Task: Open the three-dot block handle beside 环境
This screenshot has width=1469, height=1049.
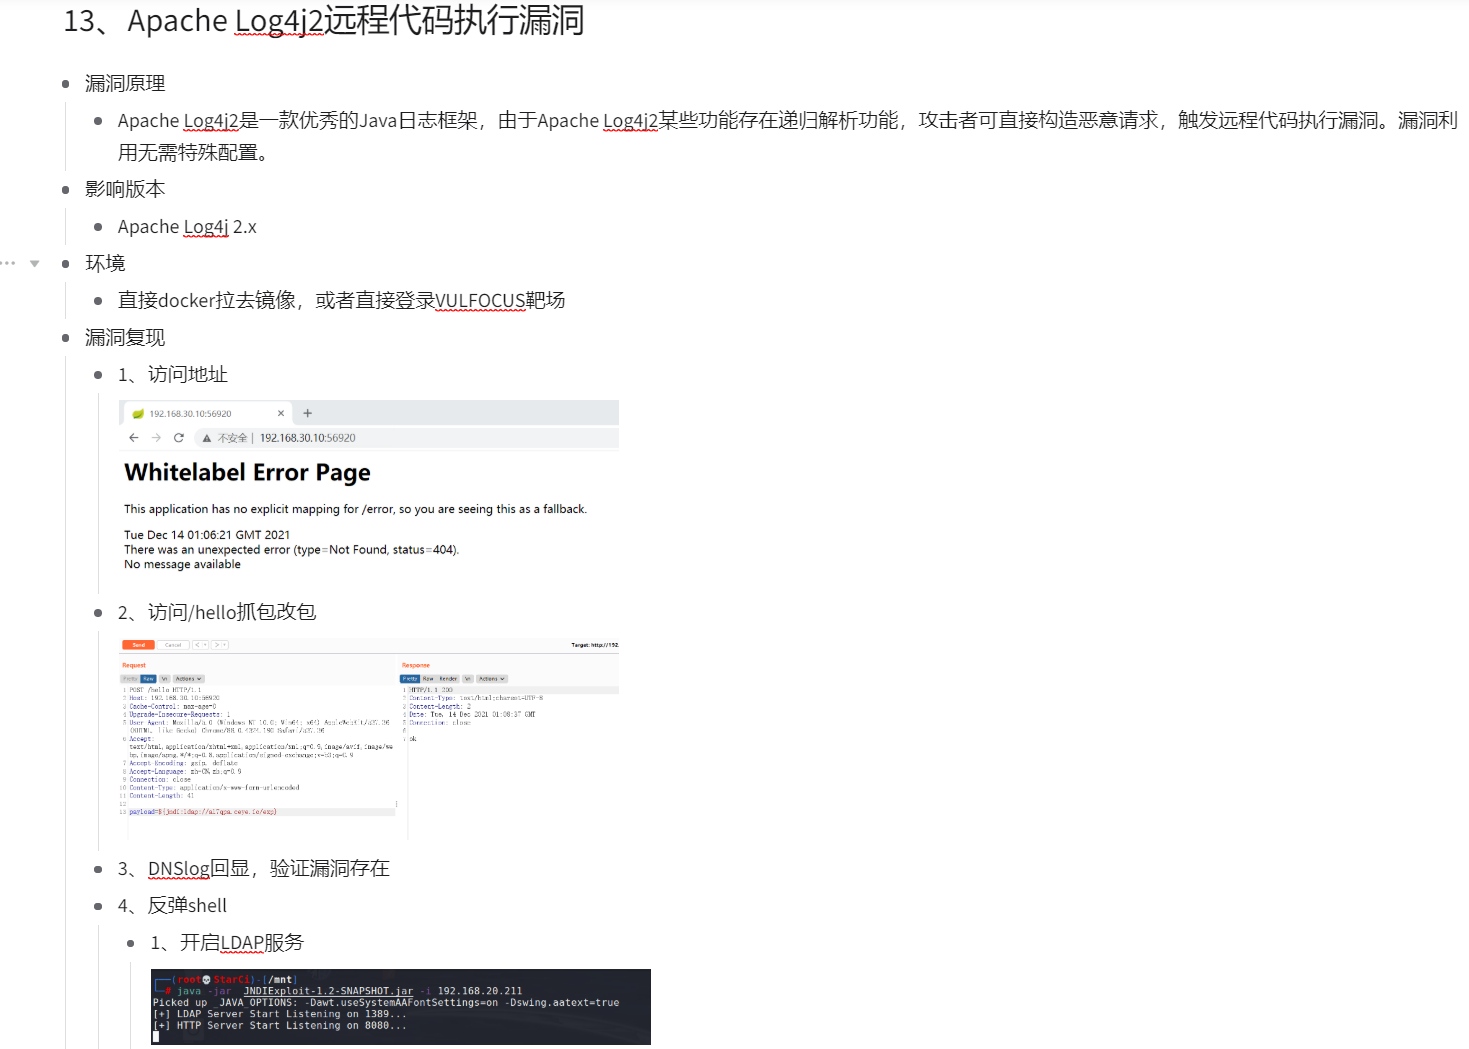Action: (8, 263)
